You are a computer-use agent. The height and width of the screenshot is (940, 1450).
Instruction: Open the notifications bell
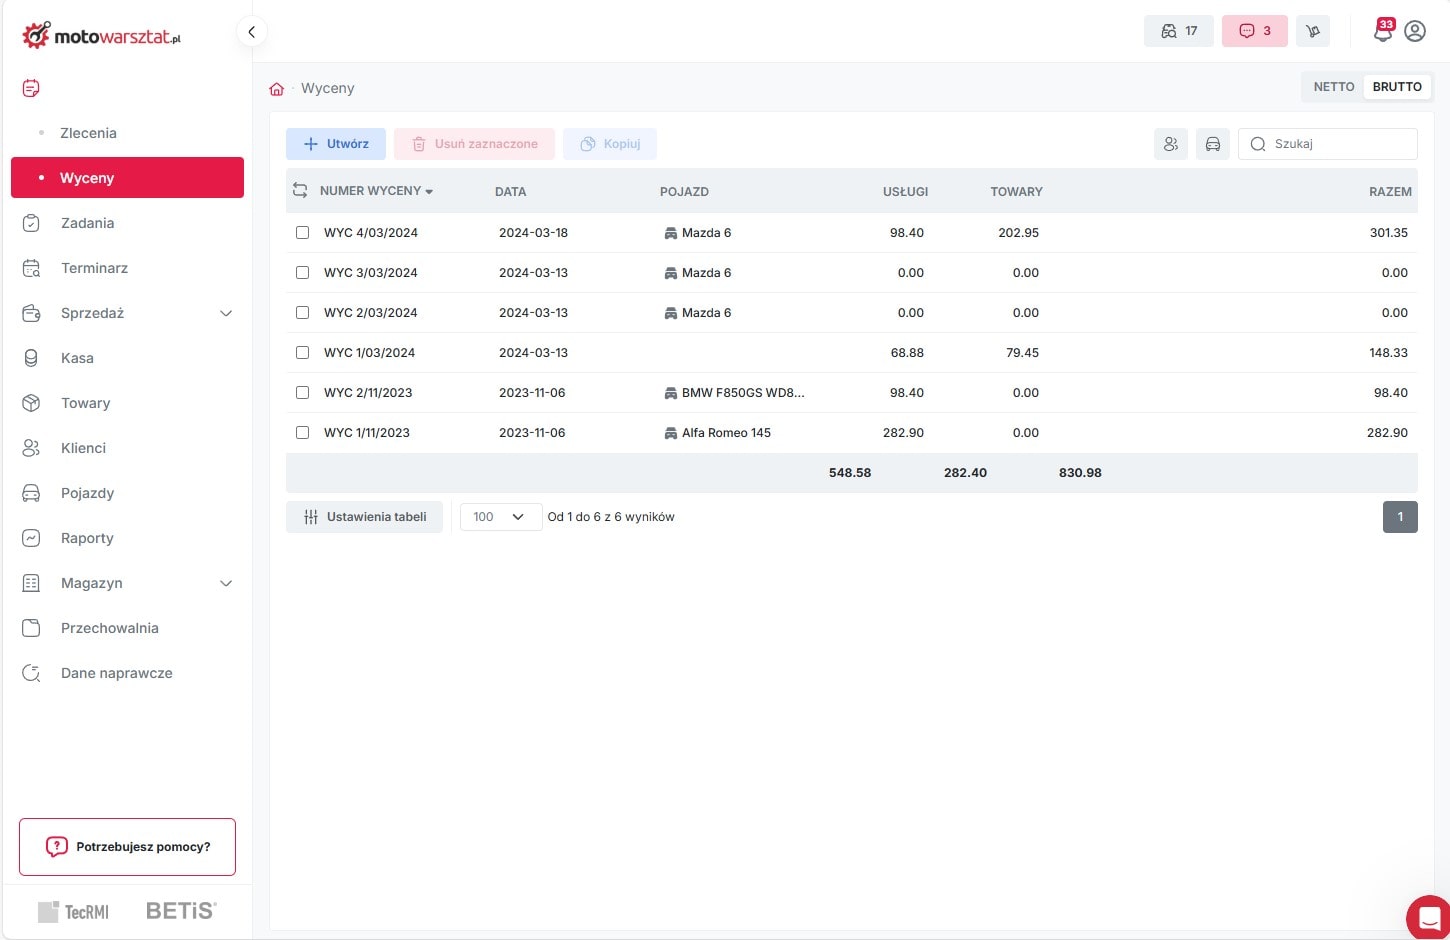click(1383, 32)
